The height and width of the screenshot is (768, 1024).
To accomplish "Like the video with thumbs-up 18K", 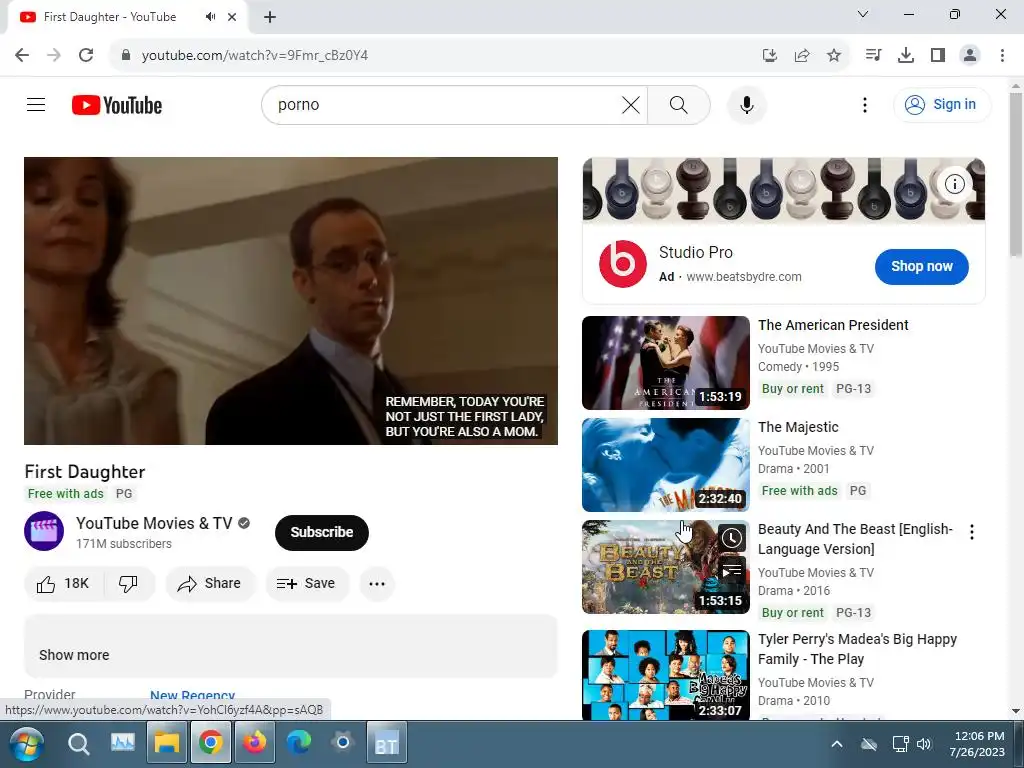I will pyautogui.click(x=63, y=583).
